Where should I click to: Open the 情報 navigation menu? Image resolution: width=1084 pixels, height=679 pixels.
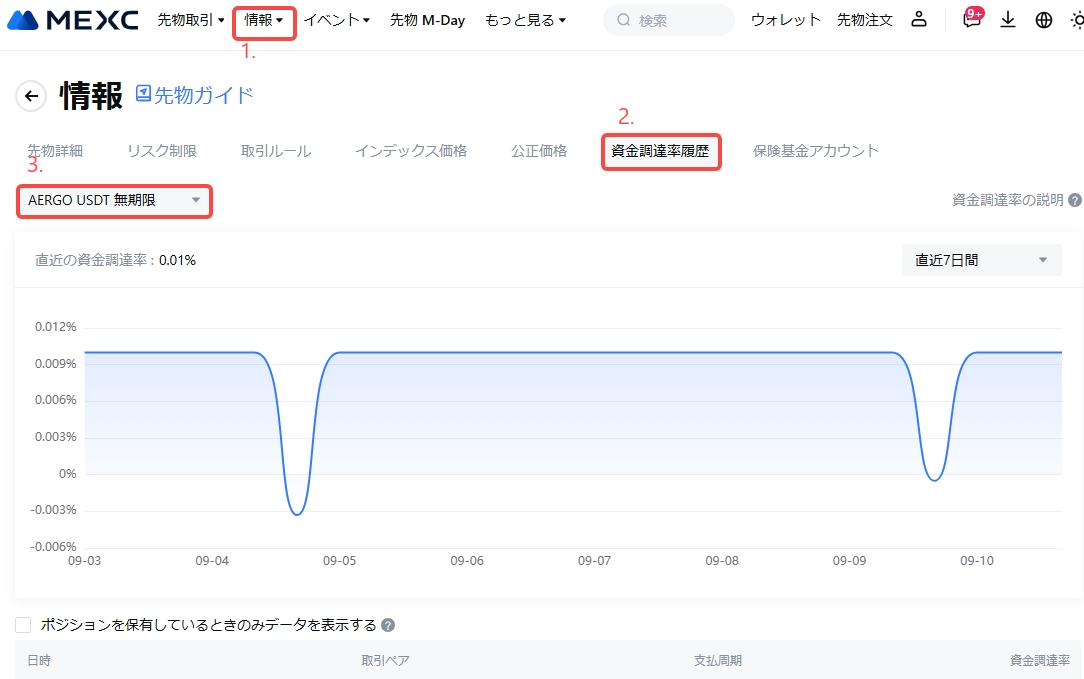tap(264, 20)
